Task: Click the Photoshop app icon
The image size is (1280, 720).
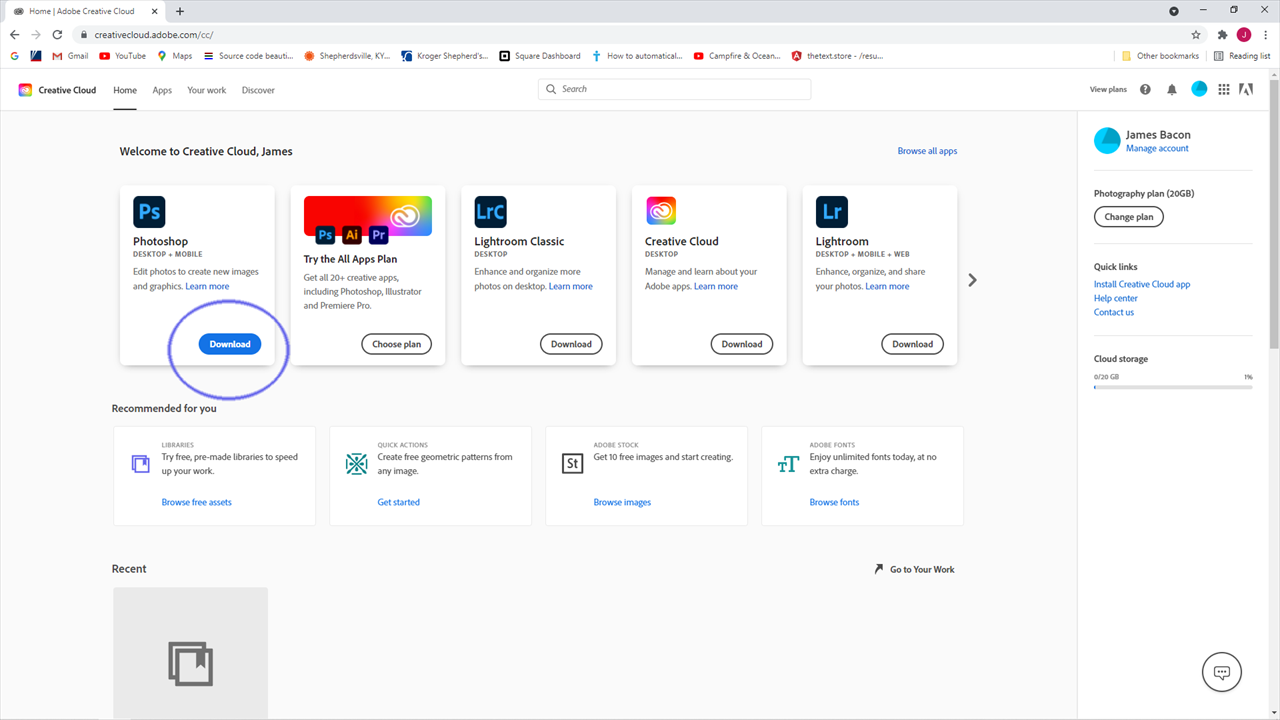Action: point(149,212)
